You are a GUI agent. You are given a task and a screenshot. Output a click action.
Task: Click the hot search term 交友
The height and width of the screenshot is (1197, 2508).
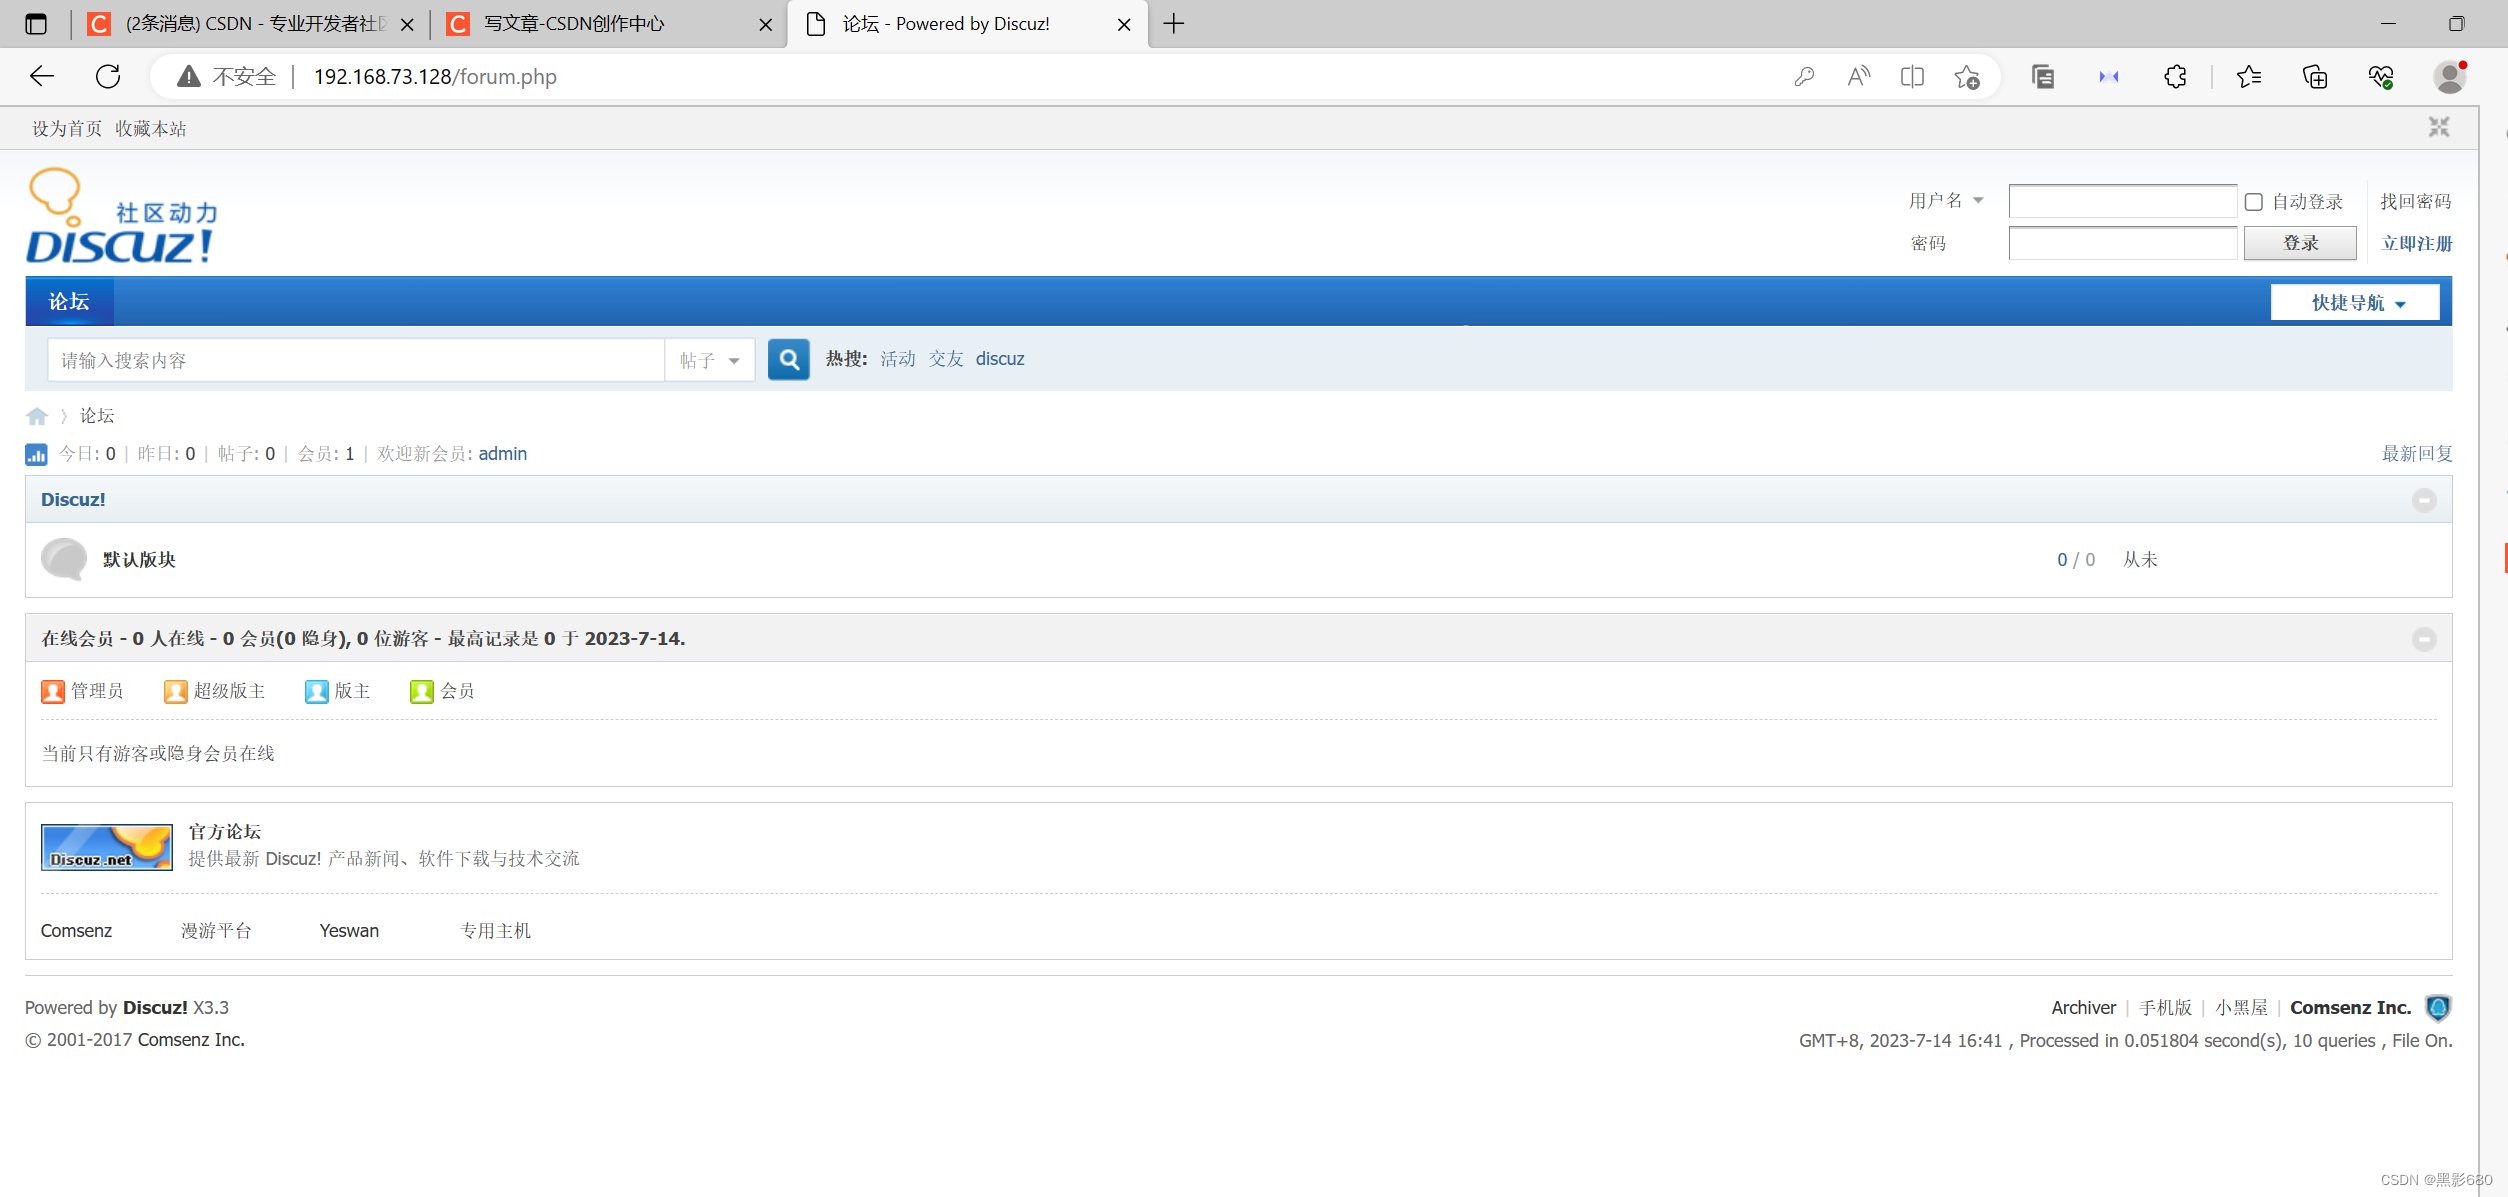click(x=946, y=358)
